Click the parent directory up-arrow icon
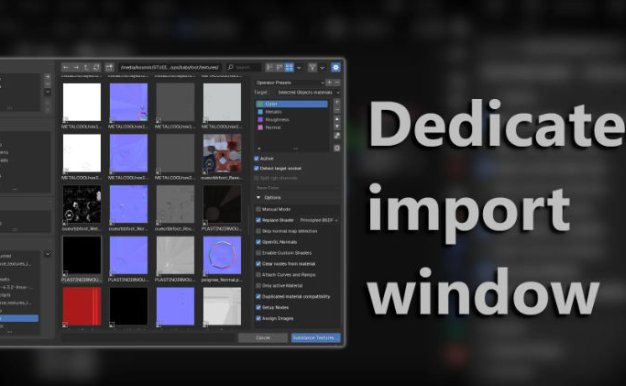 (86, 67)
